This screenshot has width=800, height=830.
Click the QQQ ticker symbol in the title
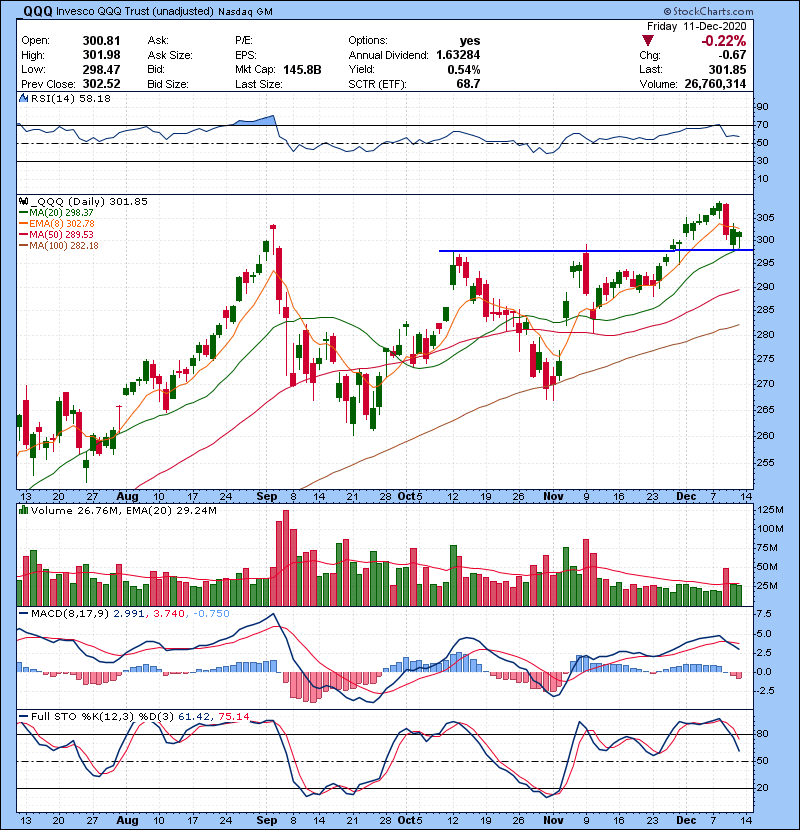pos(38,11)
